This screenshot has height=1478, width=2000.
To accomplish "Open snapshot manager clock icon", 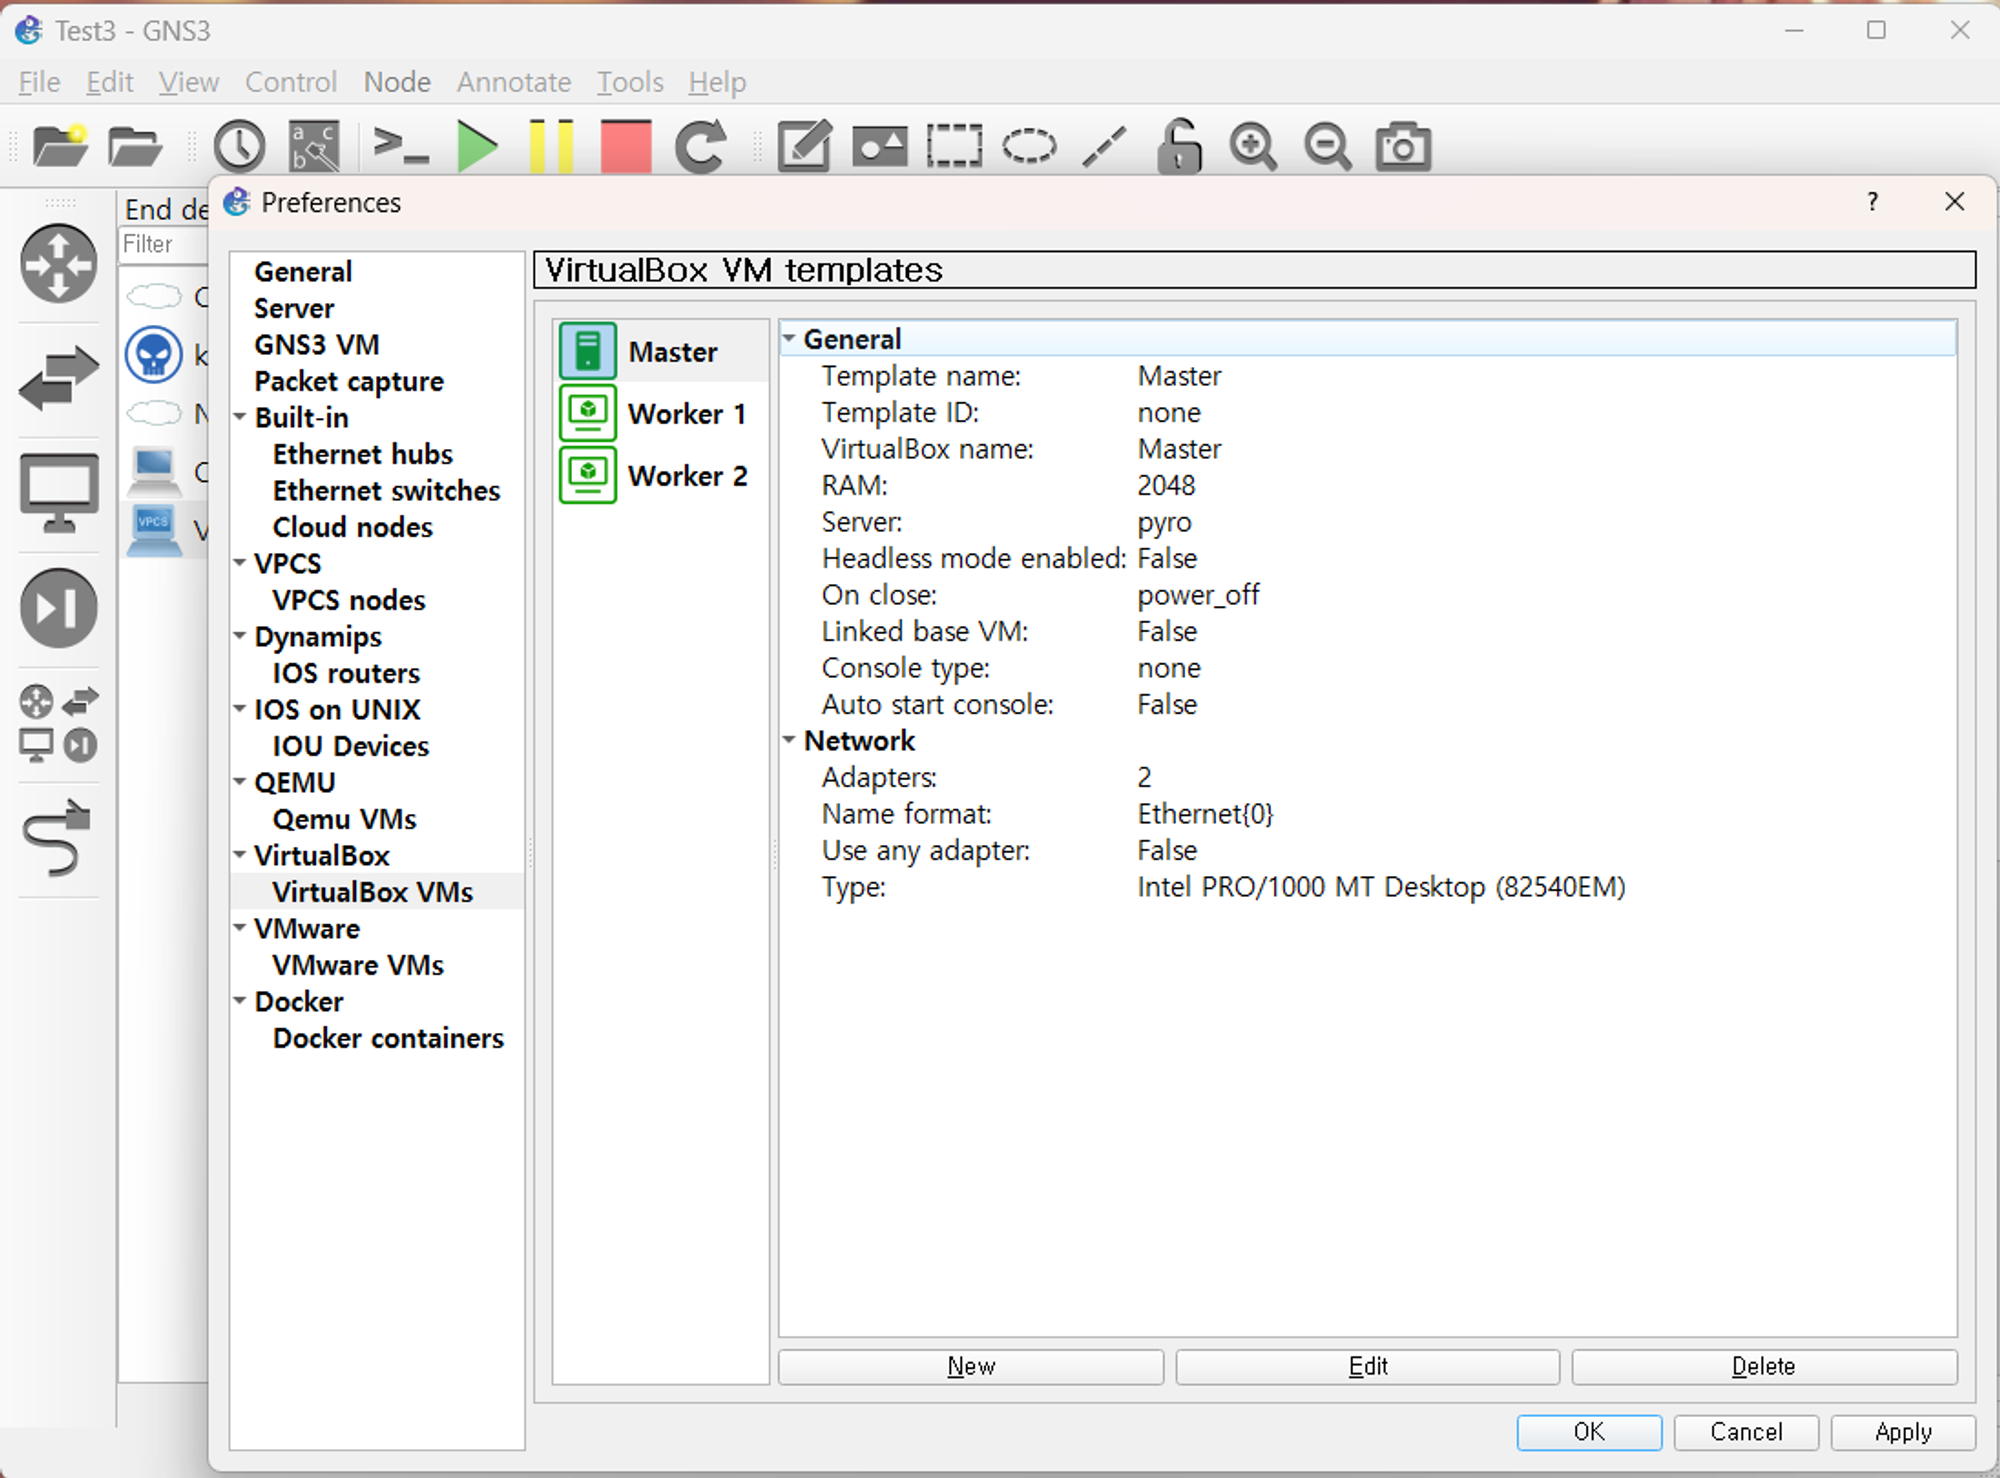I will tap(239, 146).
